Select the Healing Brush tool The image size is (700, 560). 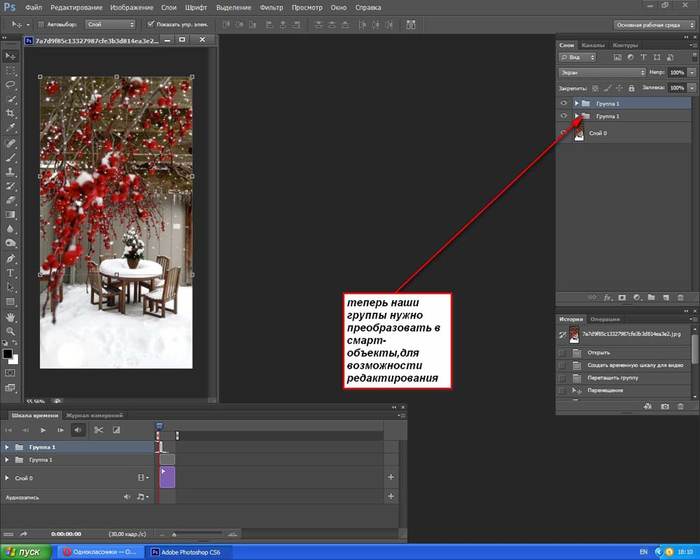point(10,143)
